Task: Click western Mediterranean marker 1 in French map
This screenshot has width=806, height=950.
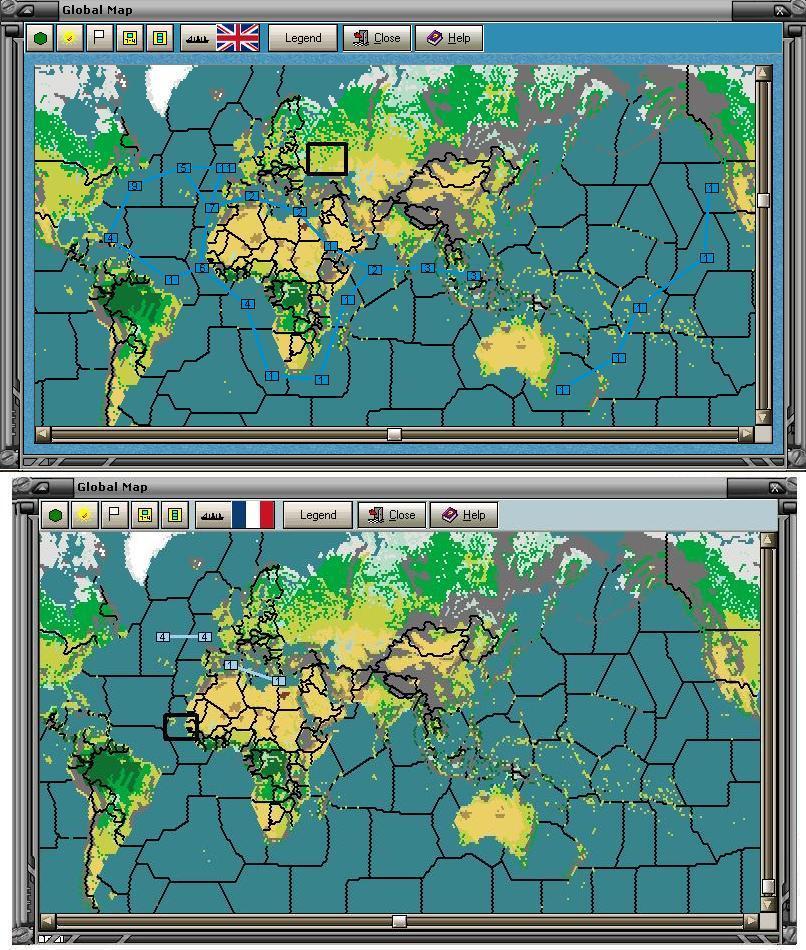Action: pyautogui.click(x=231, y=665)
